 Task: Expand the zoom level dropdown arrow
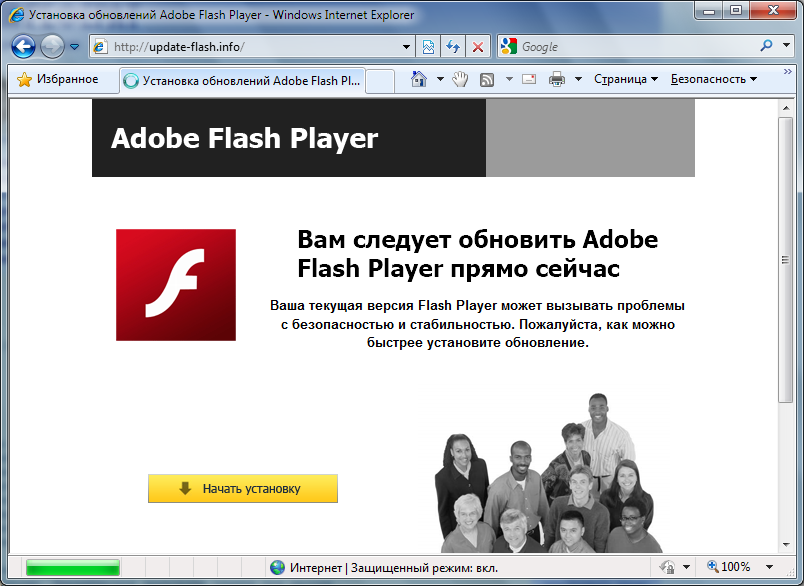(769, 567)
